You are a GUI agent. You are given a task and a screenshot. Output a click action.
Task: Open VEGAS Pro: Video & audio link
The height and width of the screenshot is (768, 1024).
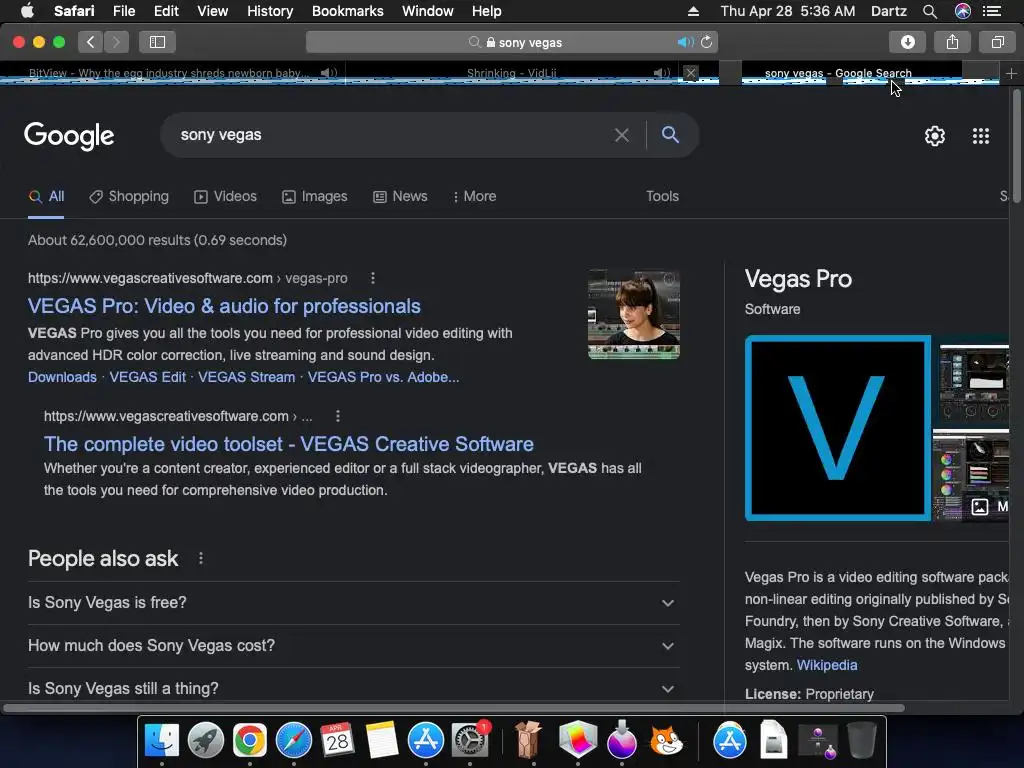[224, 306]
